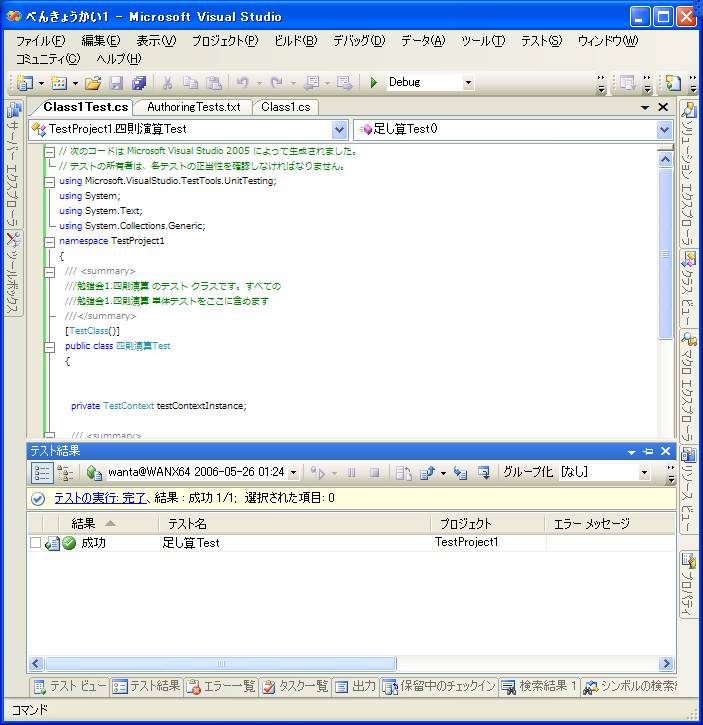
Task: Click the test run icon beside wanta@WANX64
Action: [x=94, y=472]
